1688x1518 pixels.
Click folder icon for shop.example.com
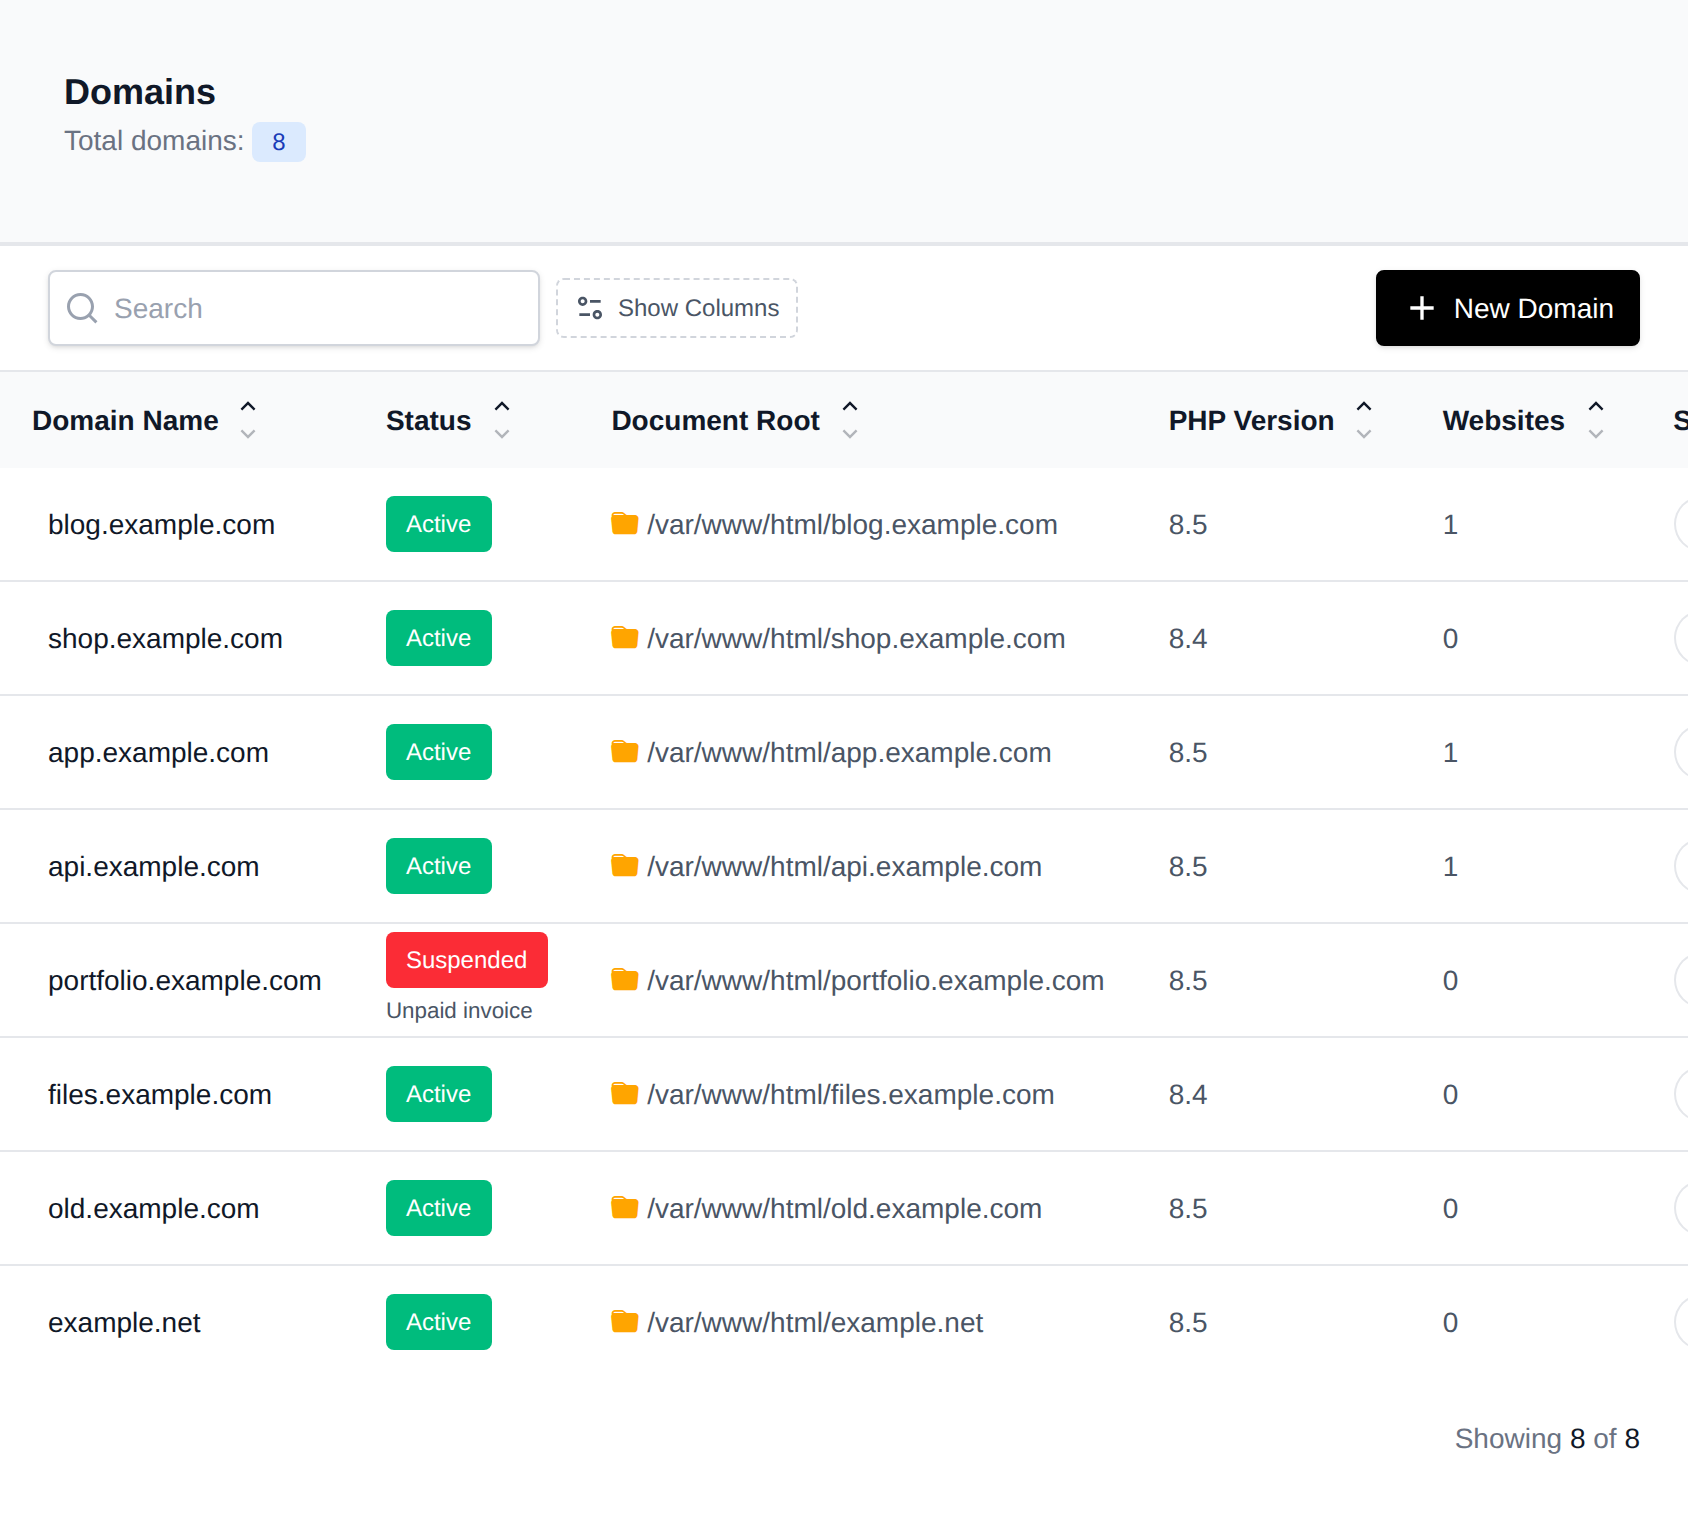tap(625, 637)
